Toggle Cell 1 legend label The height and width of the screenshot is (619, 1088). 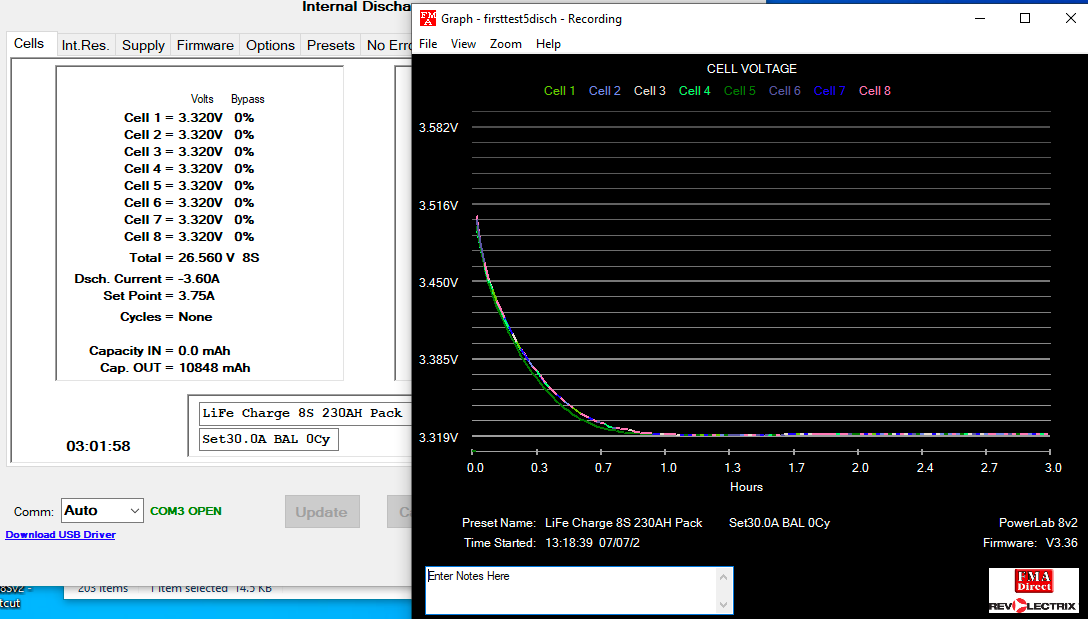coord(559,91)
